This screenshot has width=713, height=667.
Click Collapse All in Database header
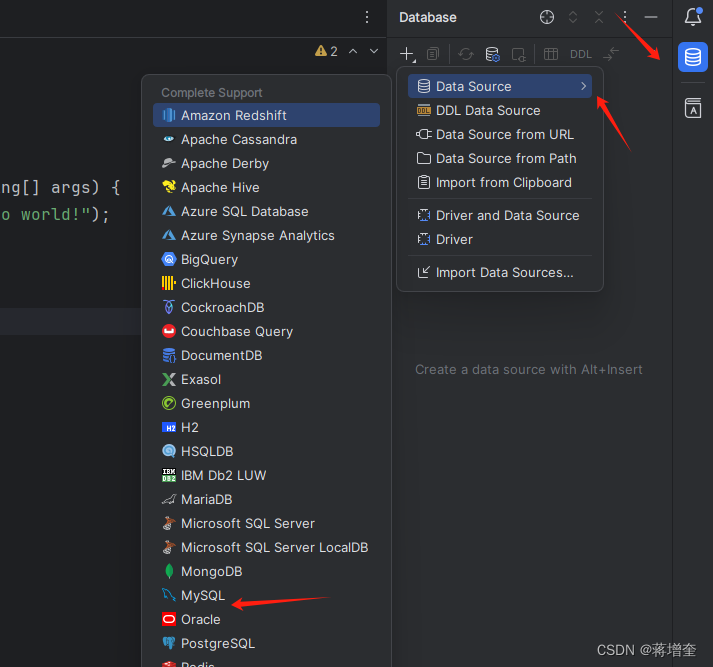point(599,17)
